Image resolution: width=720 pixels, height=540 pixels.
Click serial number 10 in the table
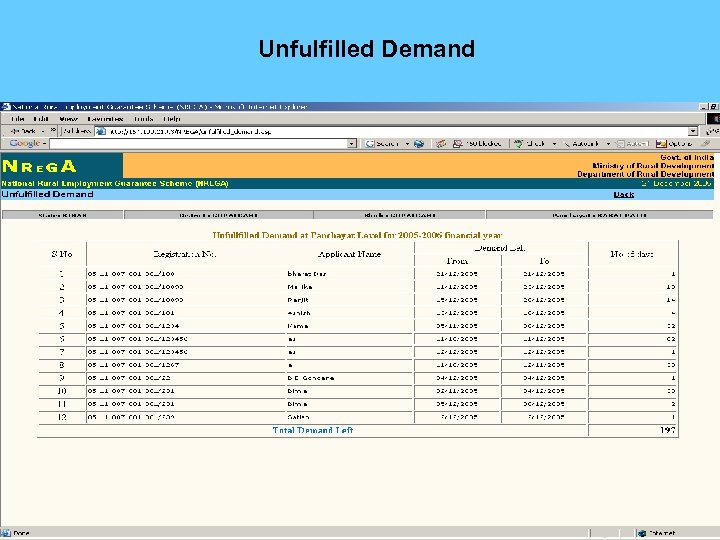[x=62, y=391]
